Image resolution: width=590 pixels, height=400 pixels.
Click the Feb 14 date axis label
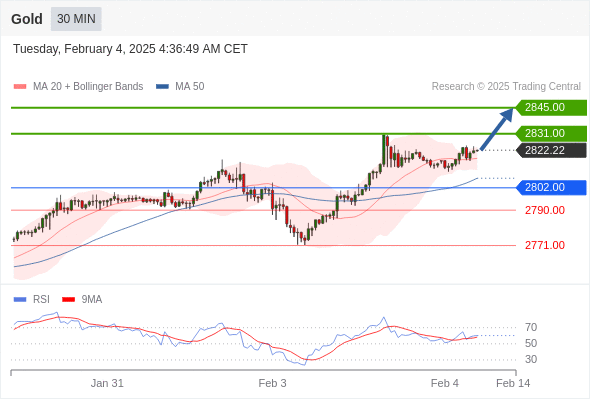tap(513, 383)
